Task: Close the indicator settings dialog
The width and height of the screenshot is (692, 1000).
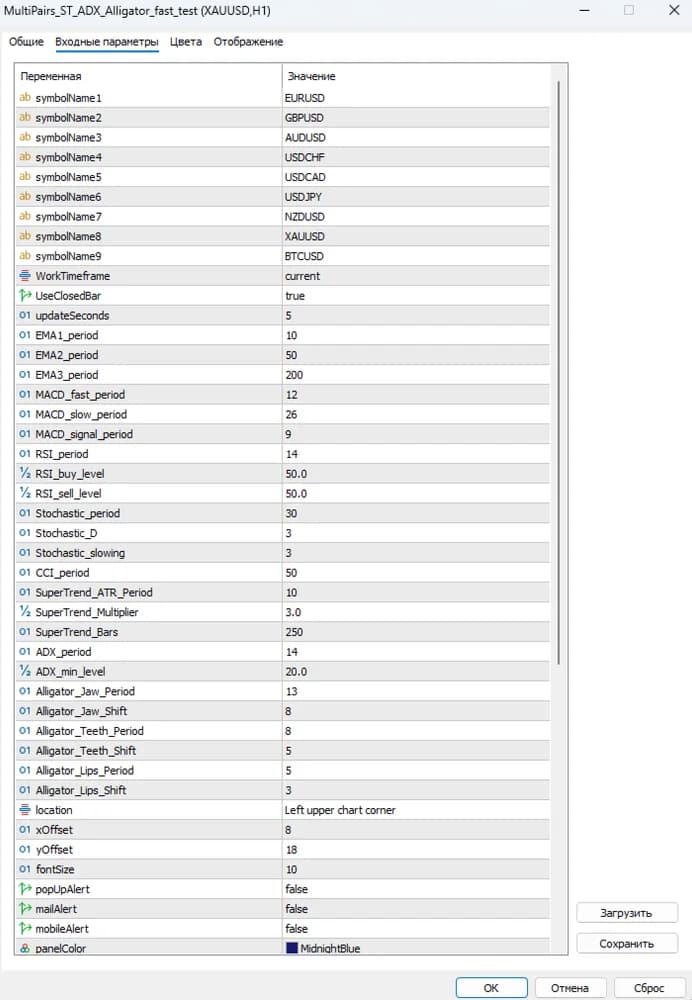Action: [674, 10]
